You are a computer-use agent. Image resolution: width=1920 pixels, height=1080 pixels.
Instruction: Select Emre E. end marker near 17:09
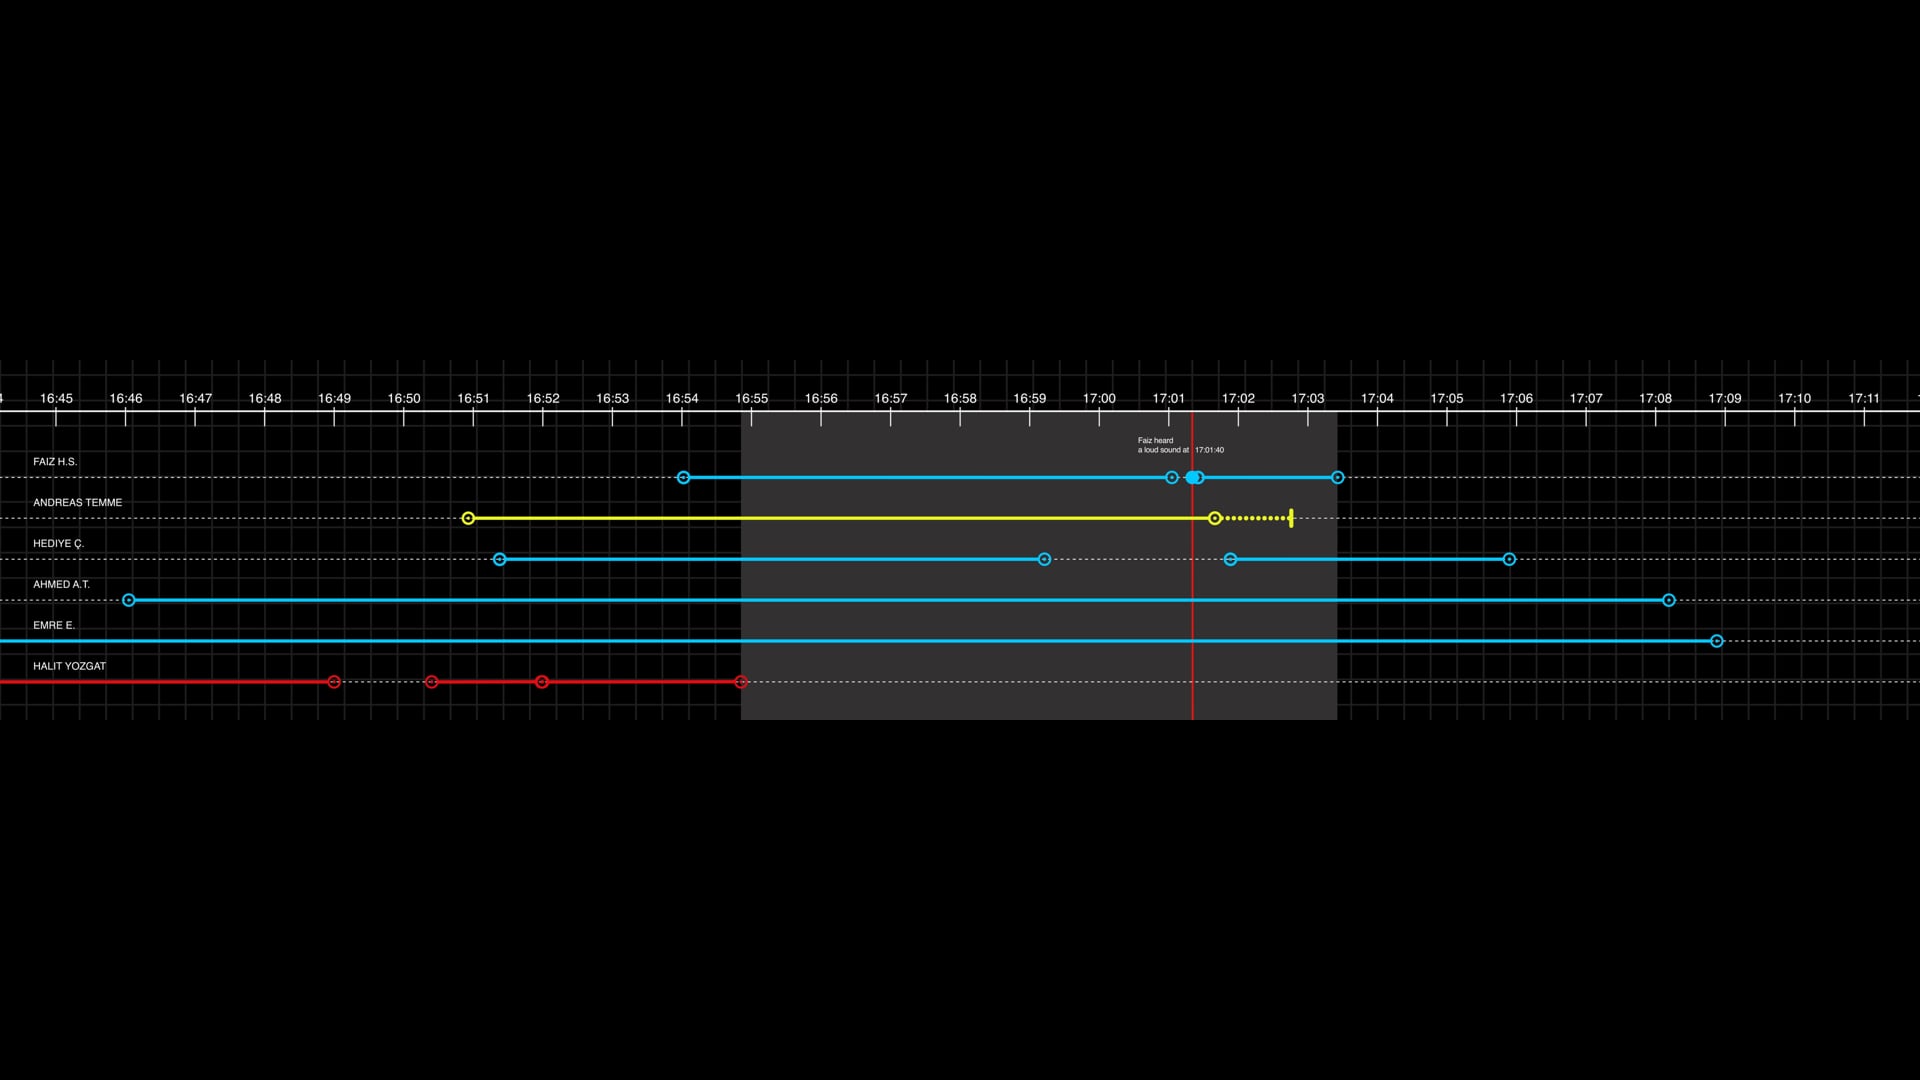(x=1717, y=641)
